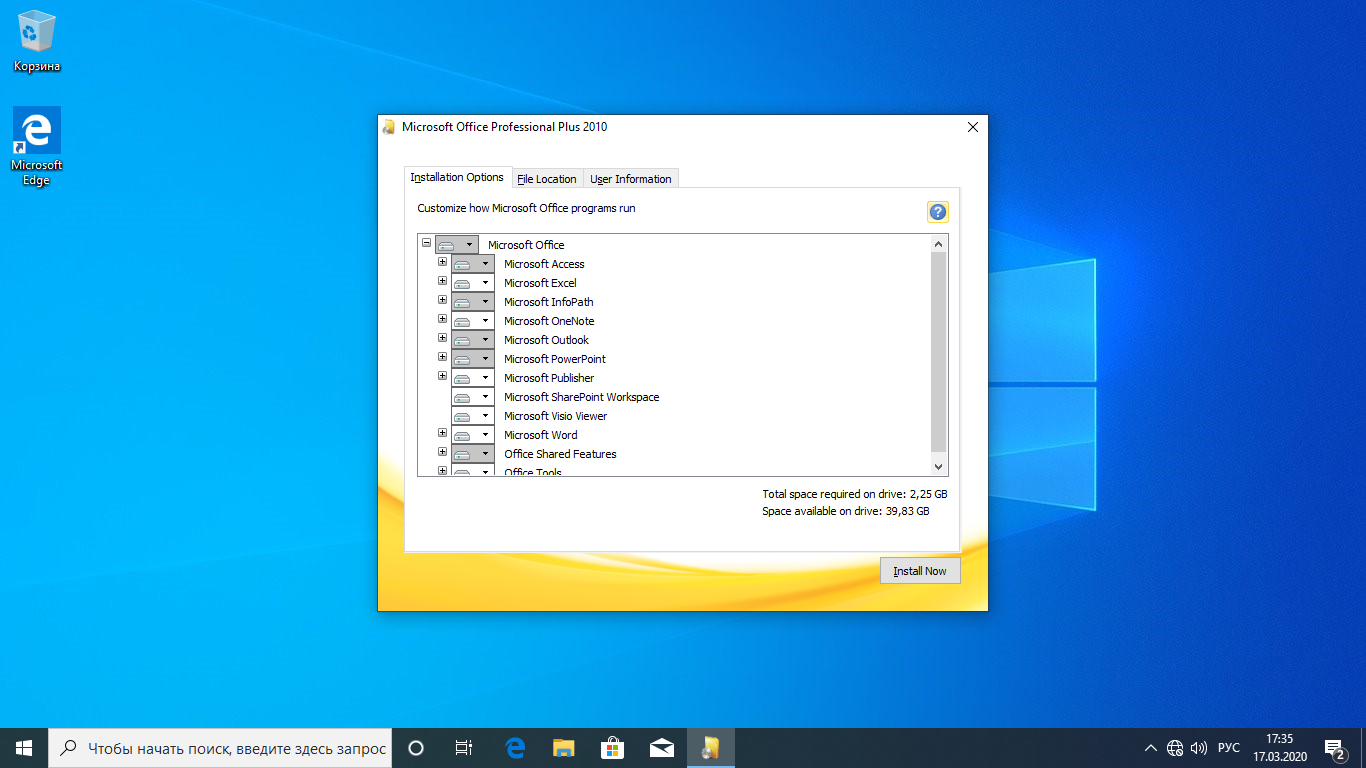Open install options dropdown for SharePoint Workspace
The image size is (1366, 768).
[473, 397]
